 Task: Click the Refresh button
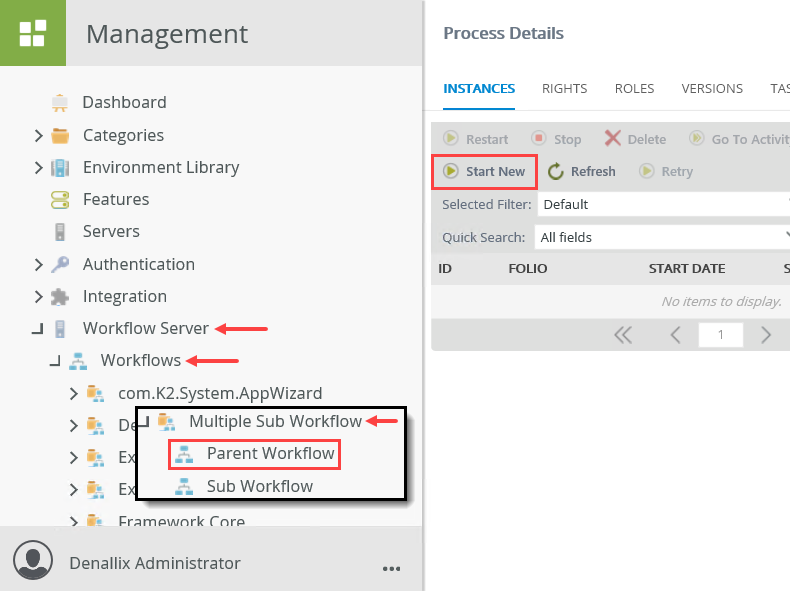tap(582, 171)
